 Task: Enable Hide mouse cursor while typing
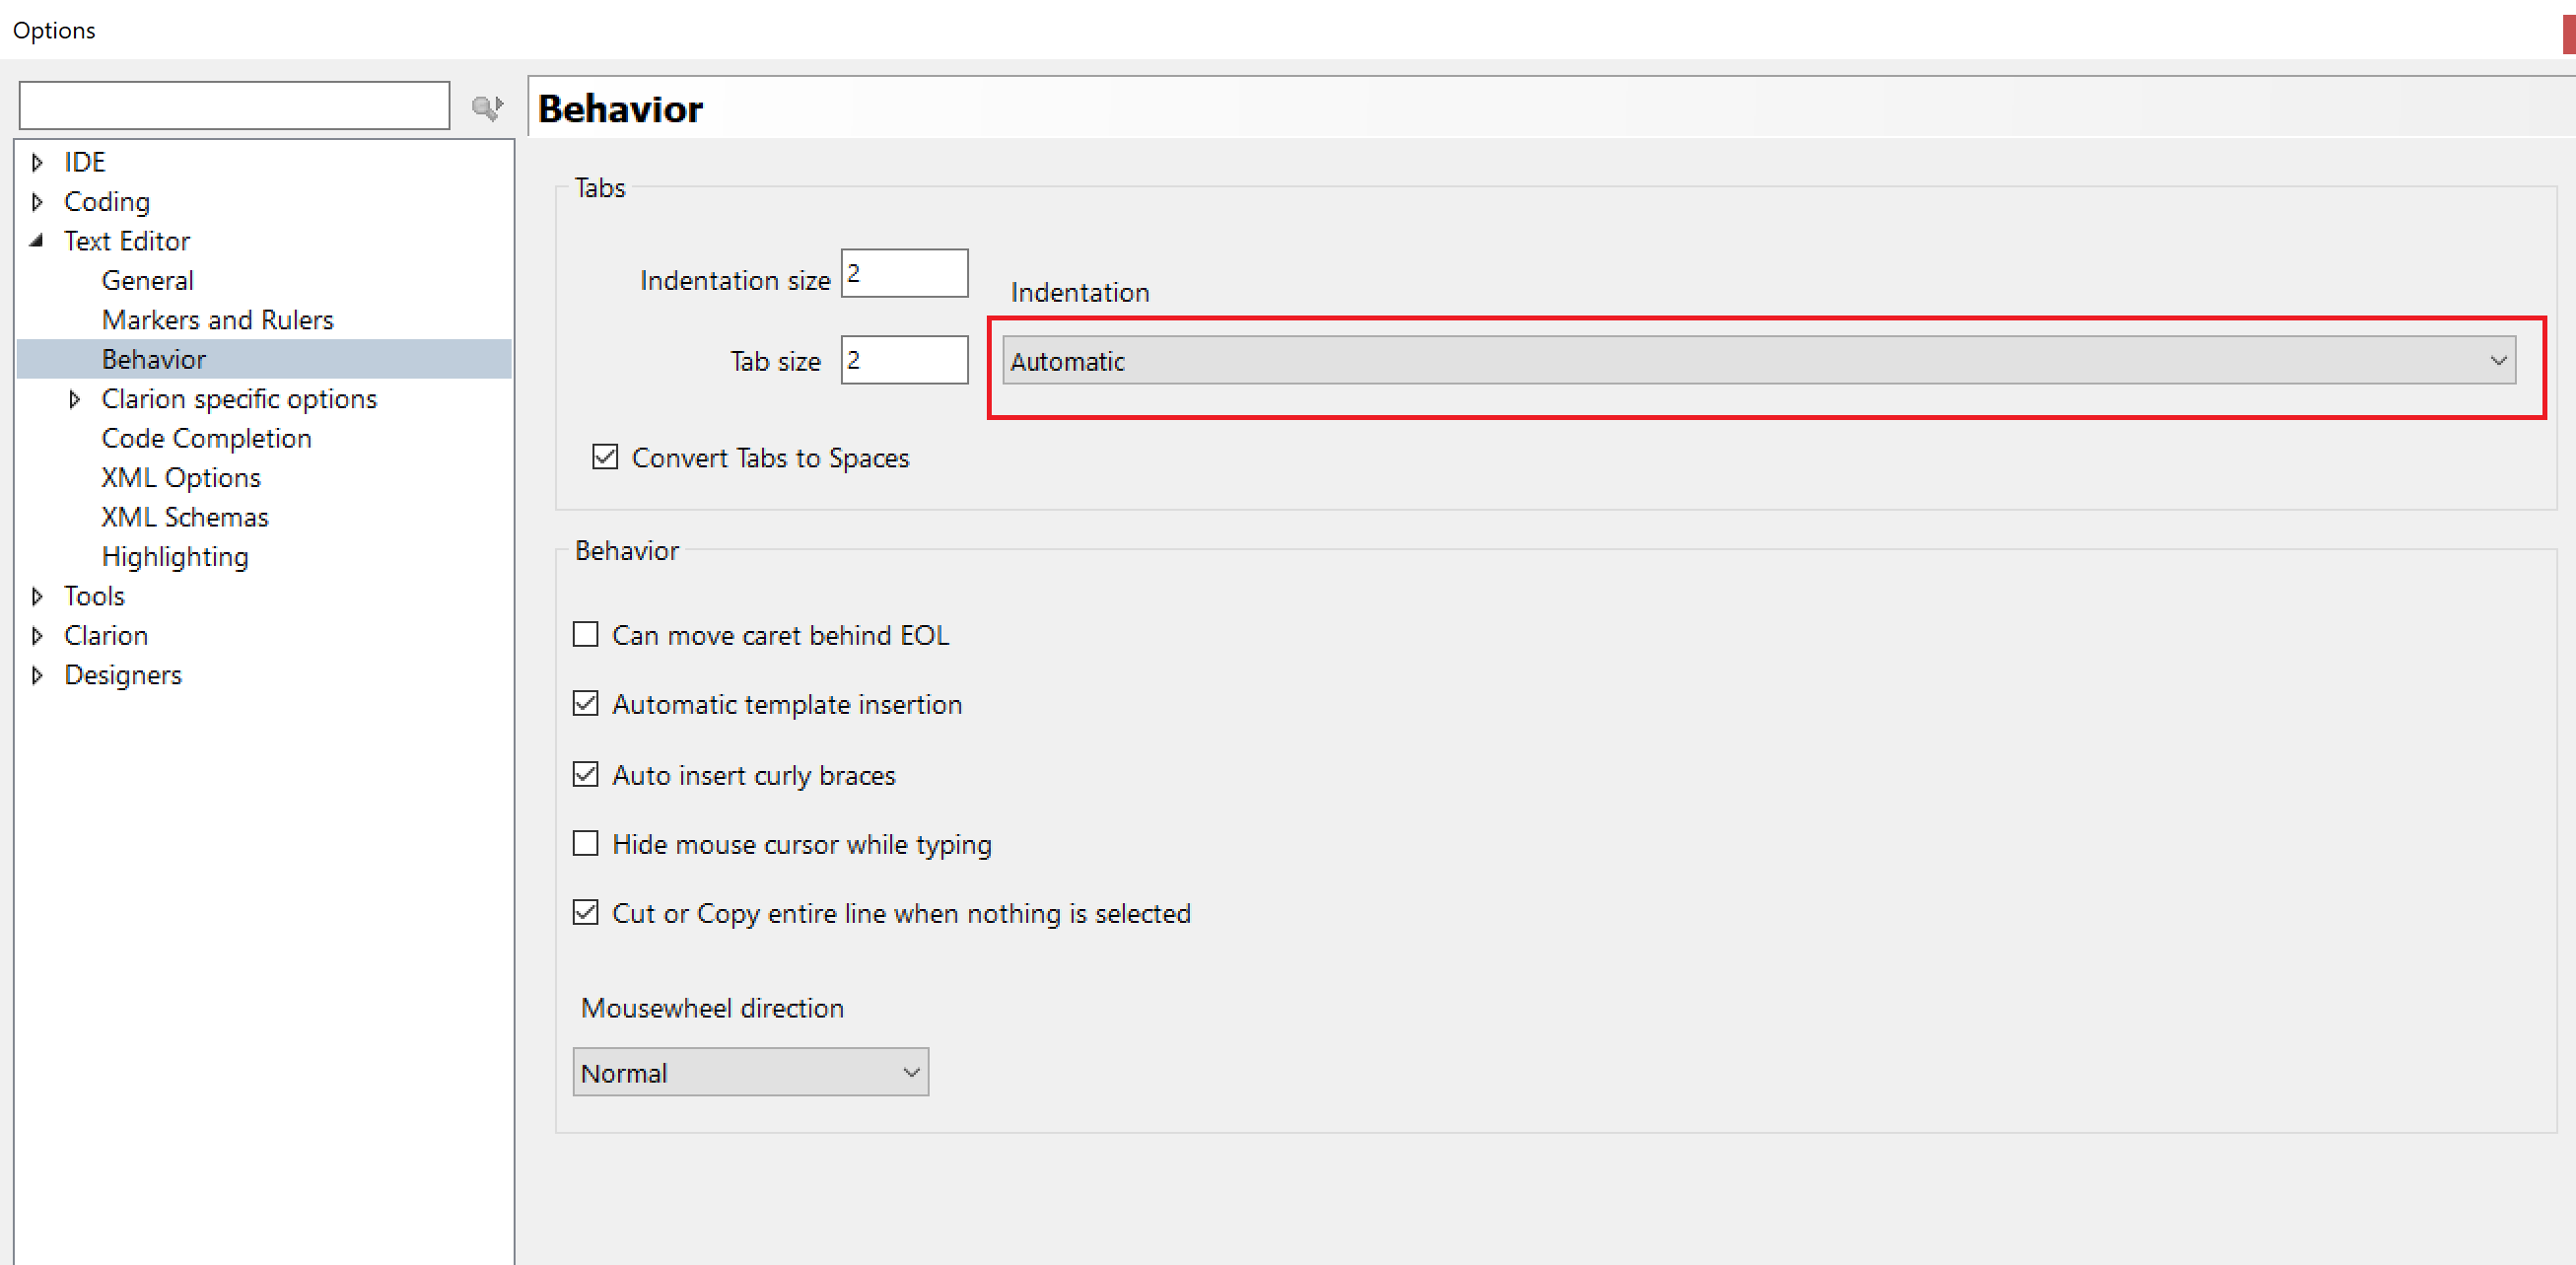coord(586,844)
